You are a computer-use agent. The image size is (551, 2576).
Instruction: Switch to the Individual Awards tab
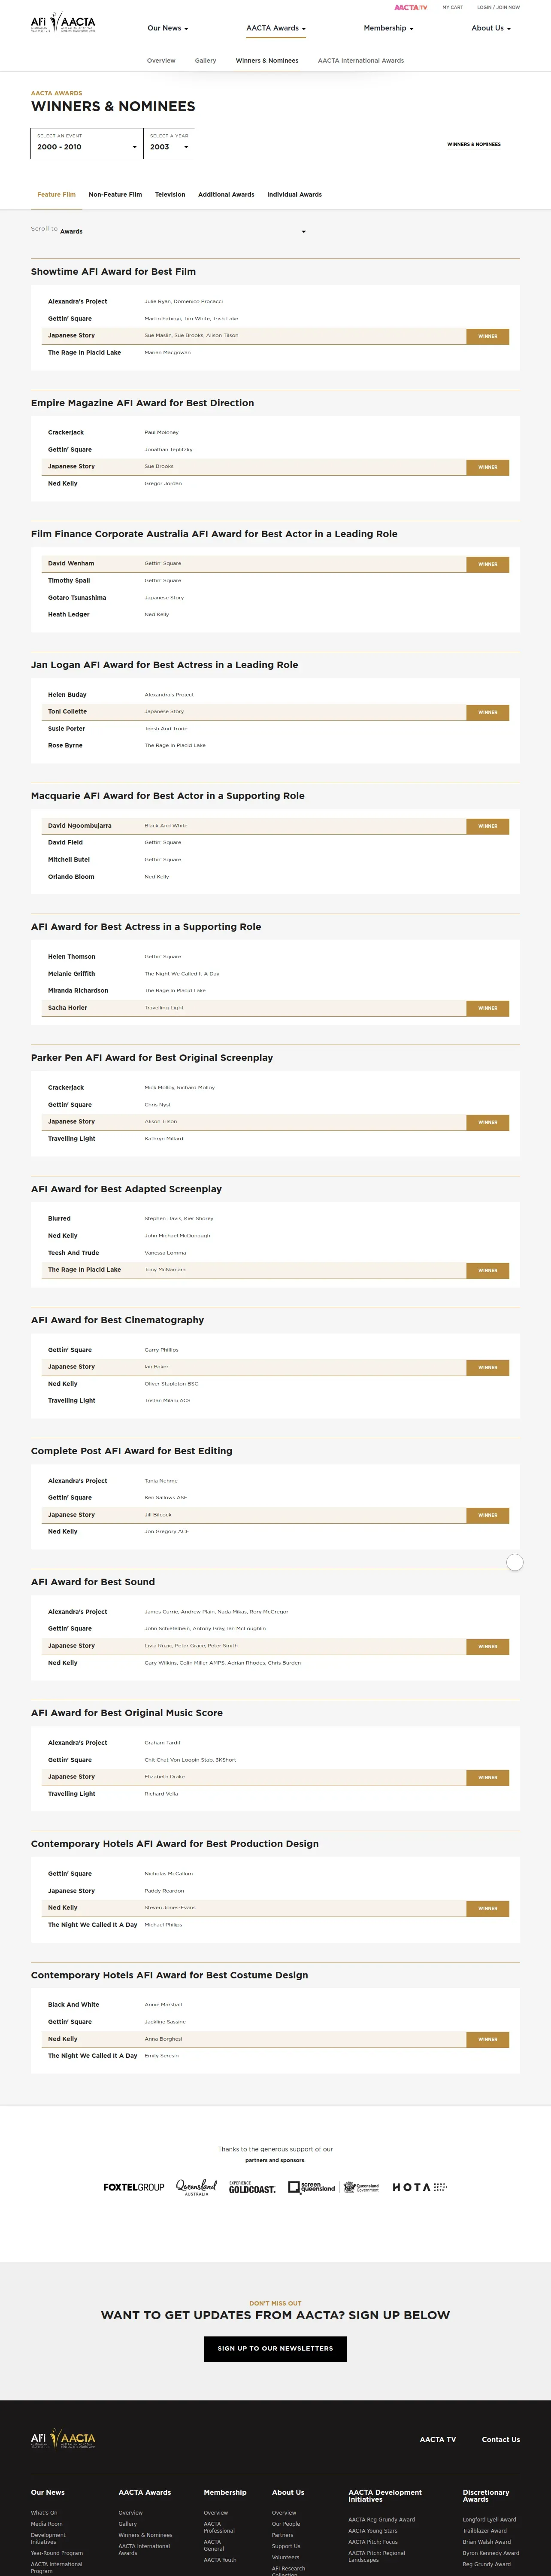(294, 194)
